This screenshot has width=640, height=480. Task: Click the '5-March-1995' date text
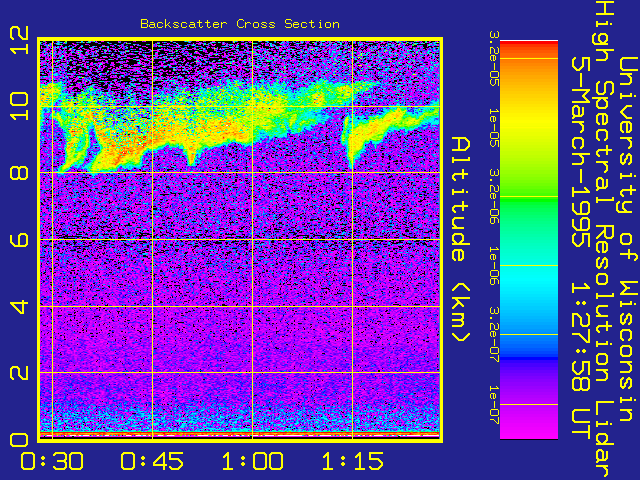[x=580, y=151]
